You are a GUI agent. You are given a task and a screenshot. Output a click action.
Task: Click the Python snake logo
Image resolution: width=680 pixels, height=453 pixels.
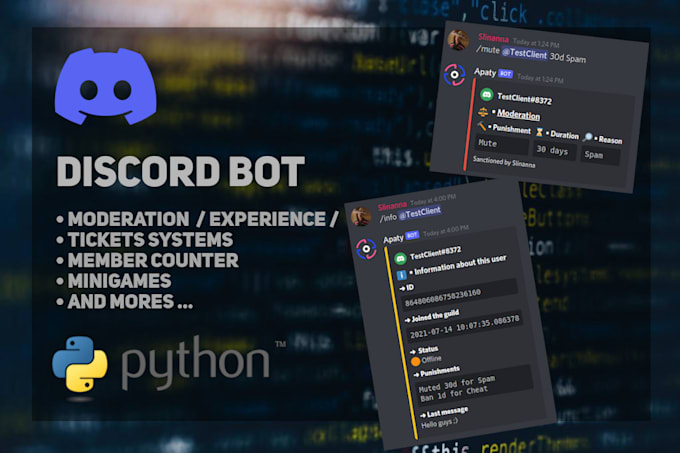[x=80, y=364]
